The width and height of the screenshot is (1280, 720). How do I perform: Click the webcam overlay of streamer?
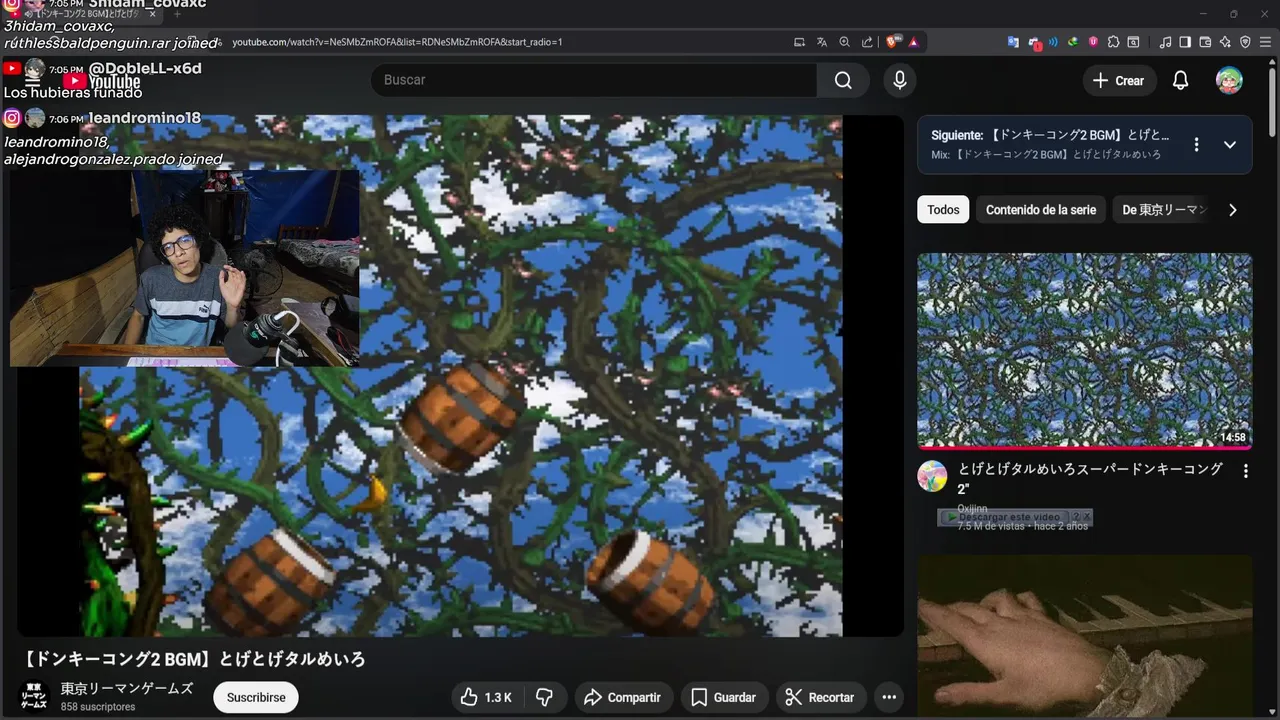(184, 267)
